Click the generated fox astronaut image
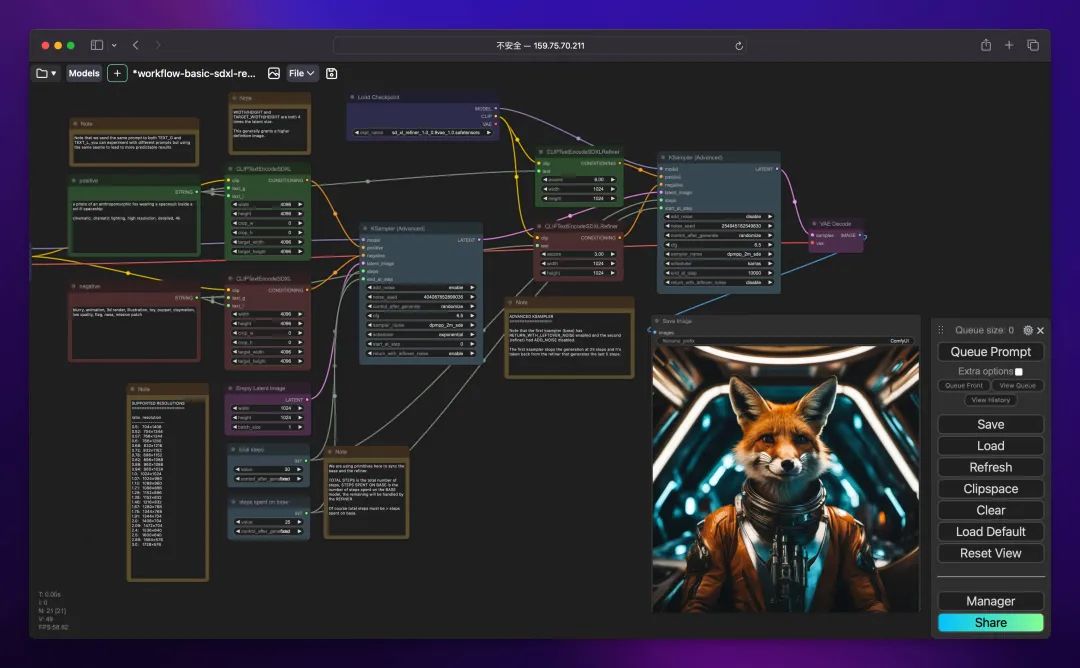This screenshot has width=1080, height=668. (785, 479)
